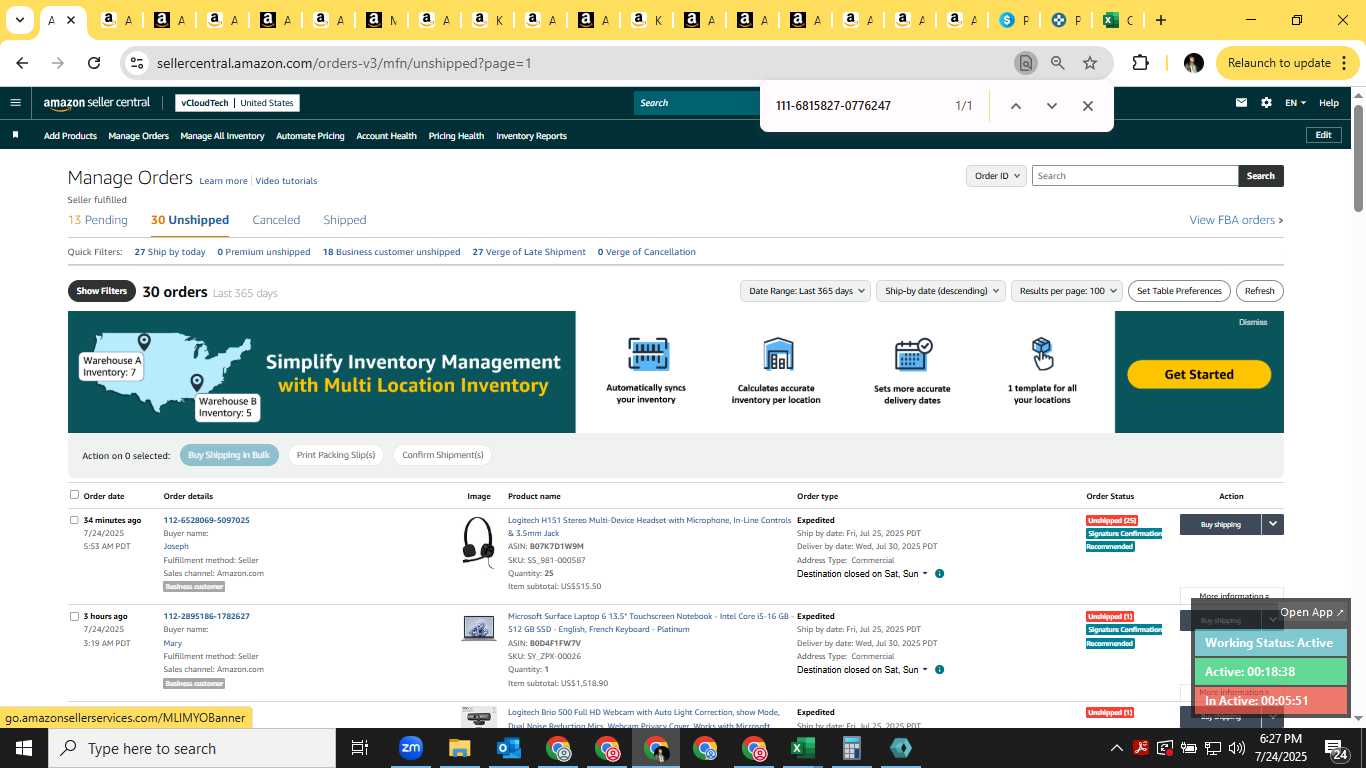This screenshot has width=1366, height=768.
Task: Switch to the Canceled orders tab
Action: click(x=276, y=220)
